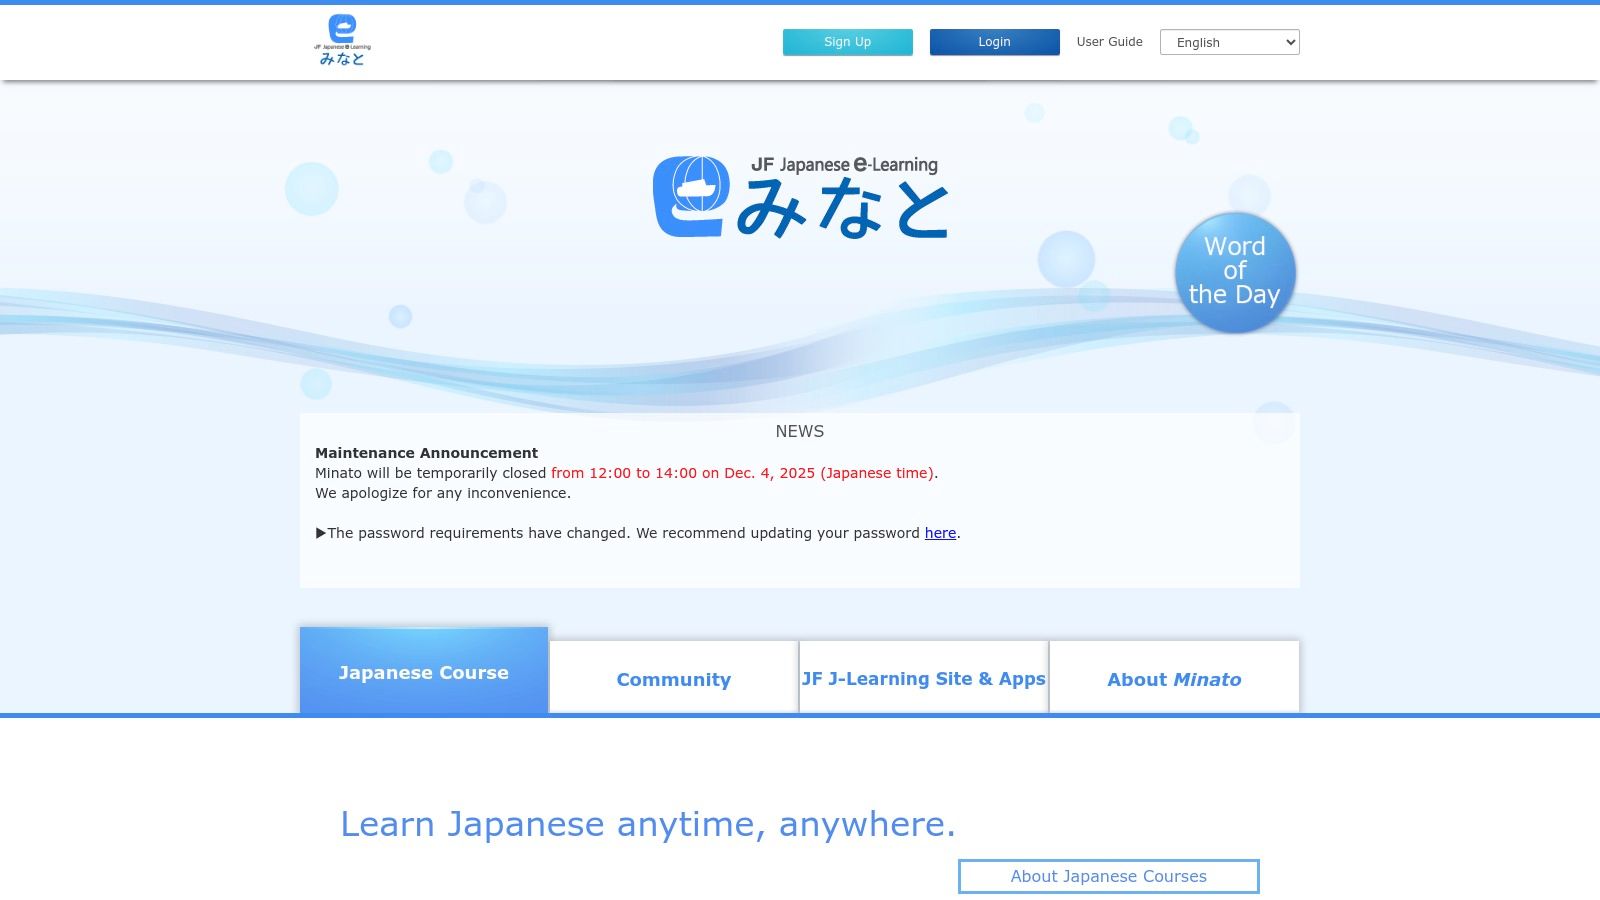Click About Japanese Courses
This screenshot has width=1600, height=900.
coord(1108,876)
